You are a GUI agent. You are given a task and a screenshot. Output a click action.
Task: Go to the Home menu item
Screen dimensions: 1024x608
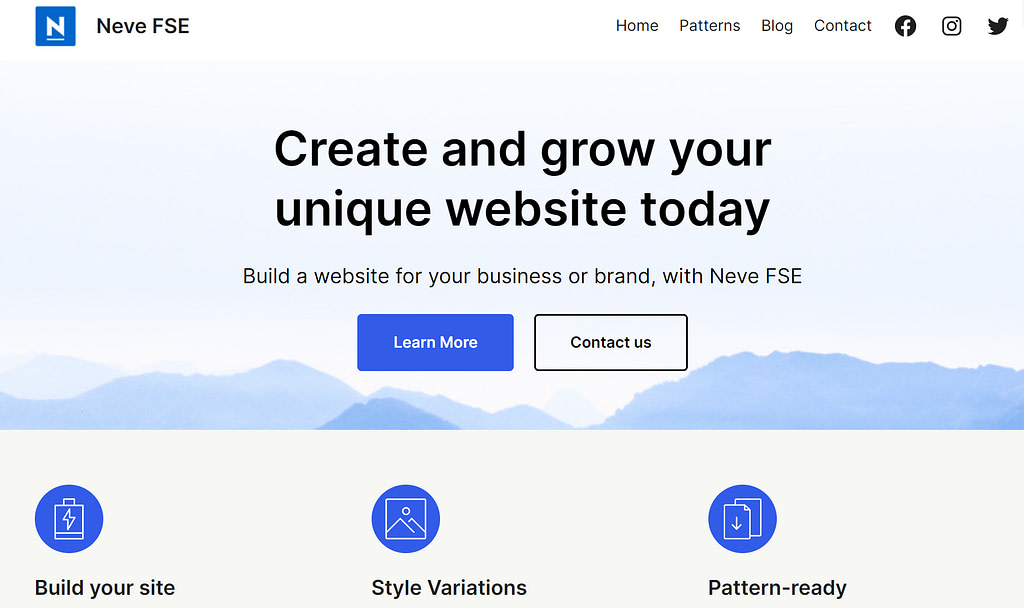click(x=637, y=25)
